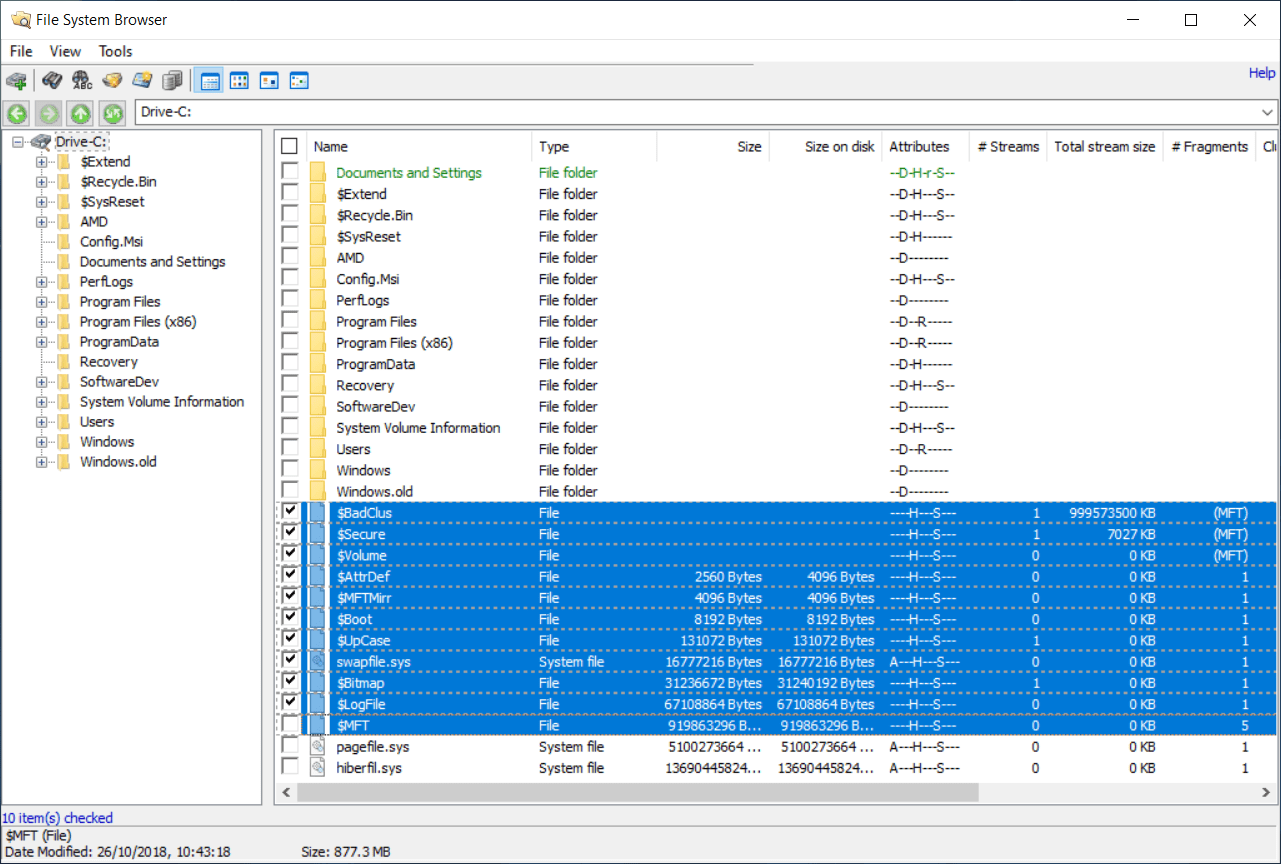This screenshot has width=1281, height=864.
Task: Start a text search with the ABC binoculars icon
Action: click(x=81, y=80)
